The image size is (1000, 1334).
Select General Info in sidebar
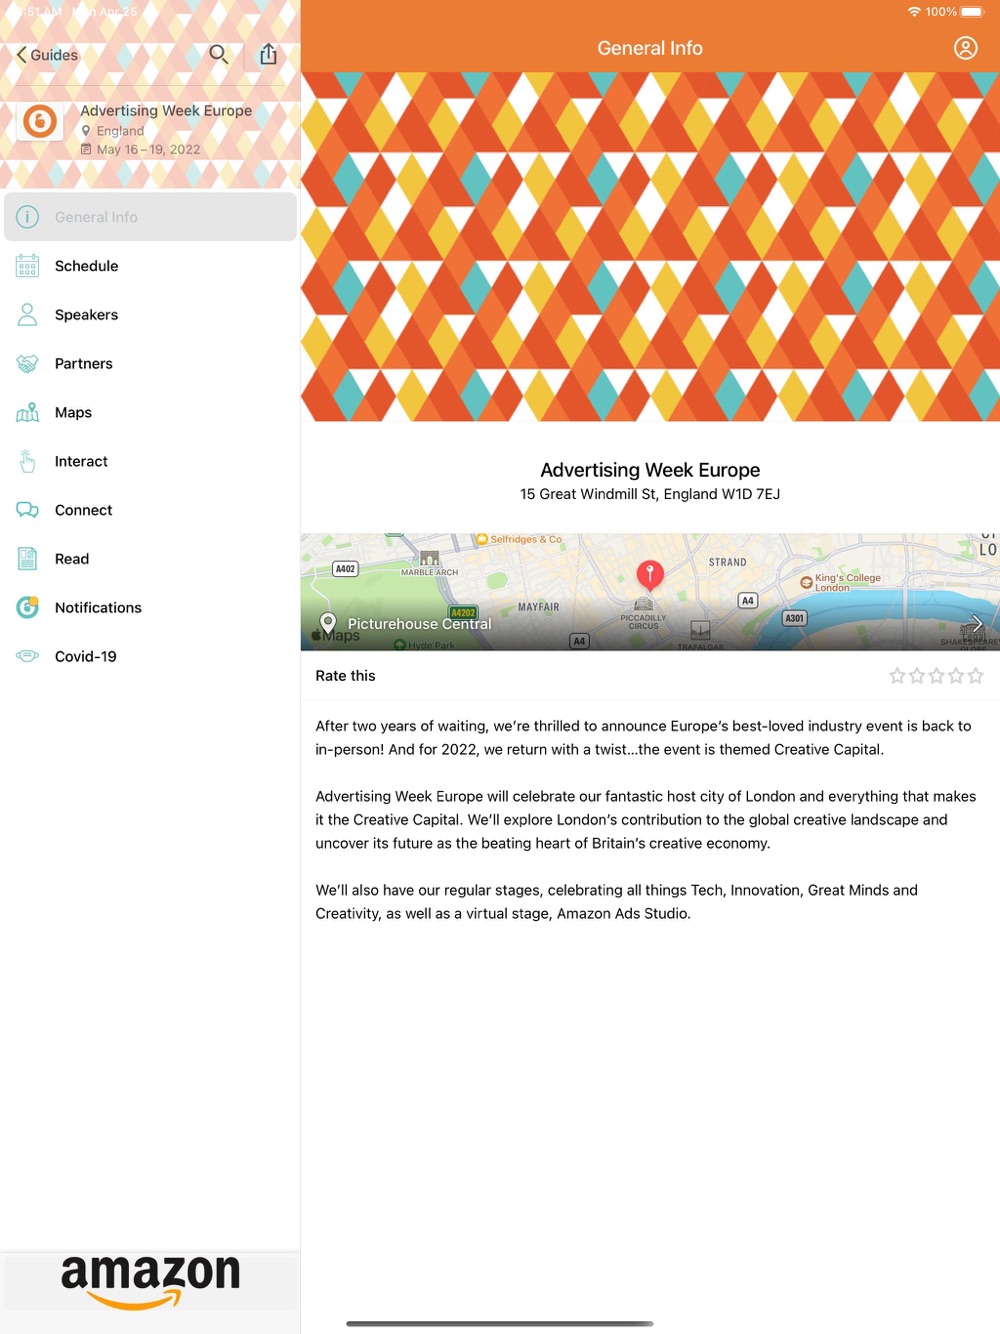coord(150,217)
